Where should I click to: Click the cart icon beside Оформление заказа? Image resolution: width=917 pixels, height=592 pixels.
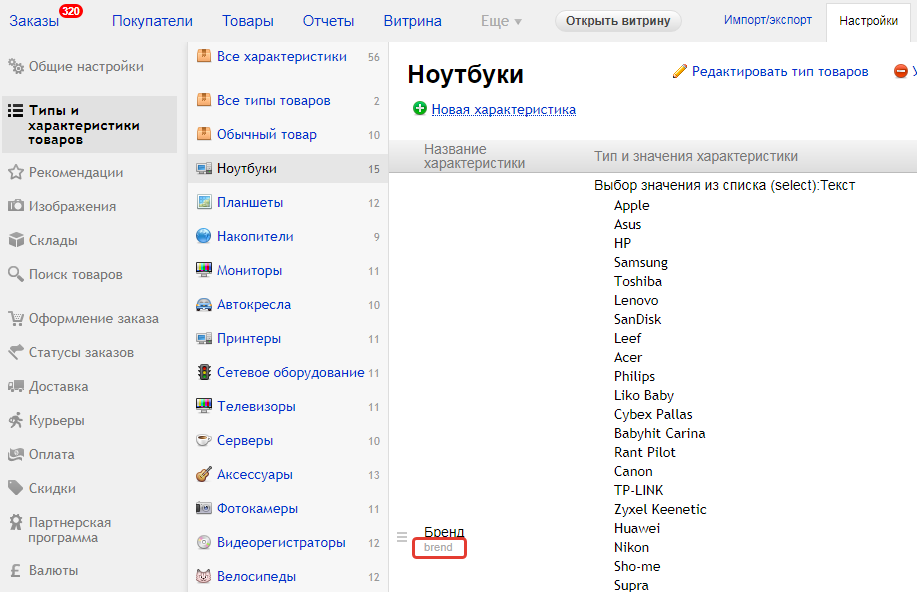click(16, 318)
